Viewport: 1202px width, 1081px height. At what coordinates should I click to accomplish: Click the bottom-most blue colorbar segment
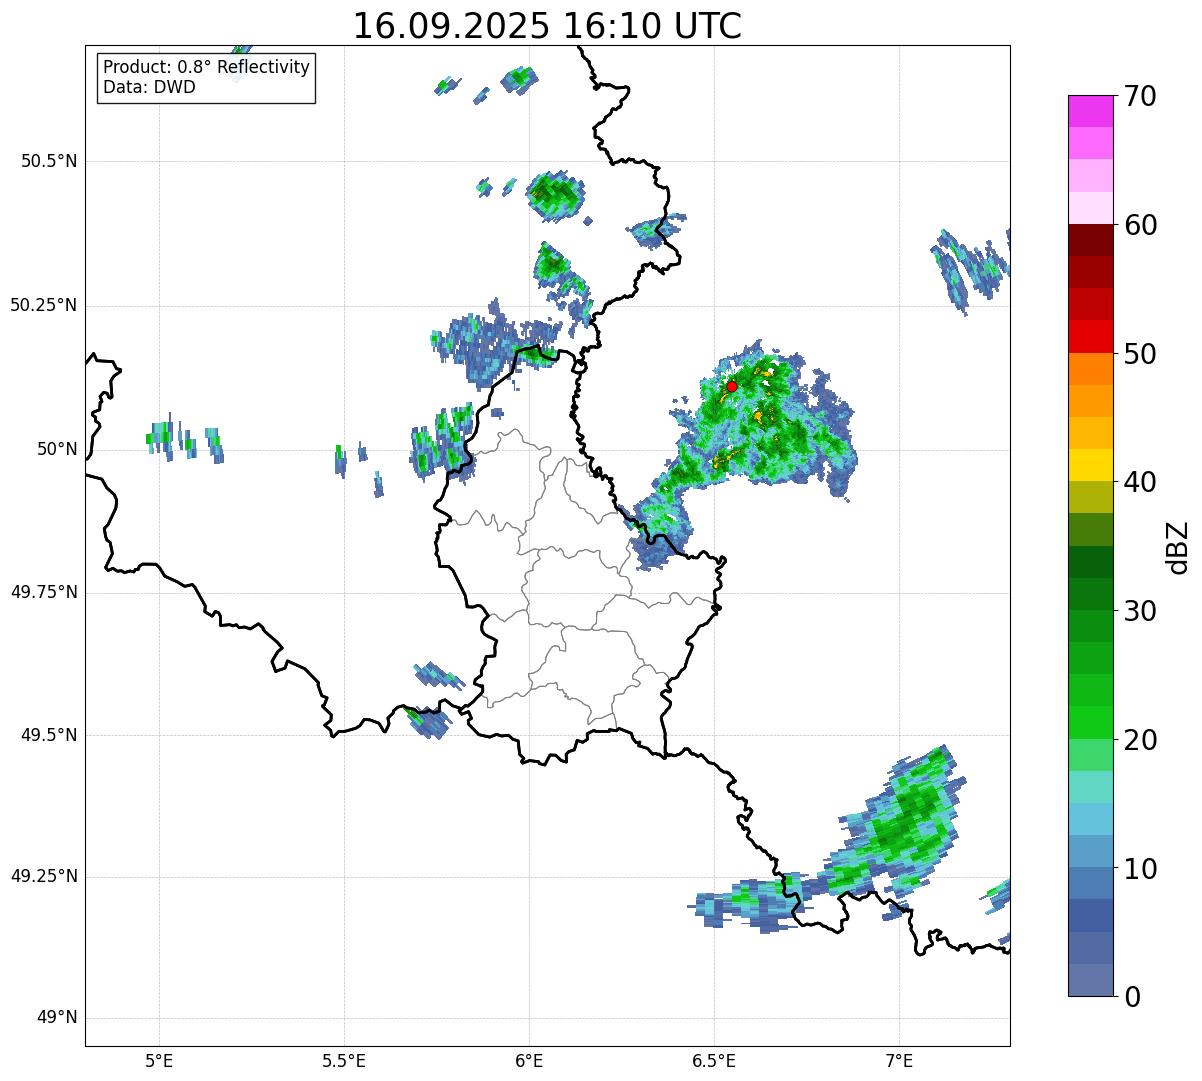coord(1096,980)
